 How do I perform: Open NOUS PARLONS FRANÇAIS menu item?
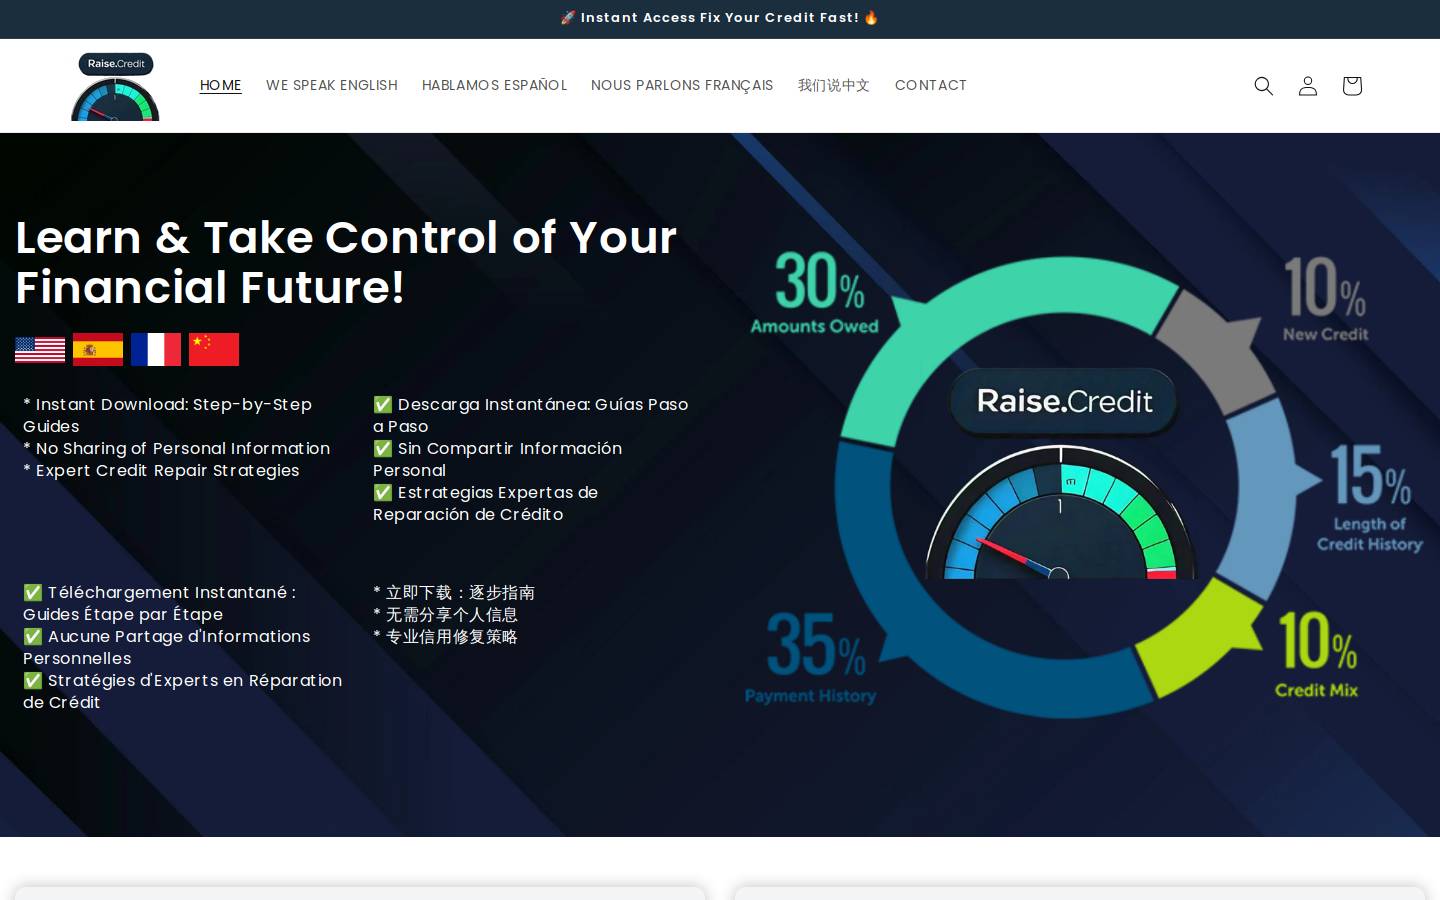point(682,85)
